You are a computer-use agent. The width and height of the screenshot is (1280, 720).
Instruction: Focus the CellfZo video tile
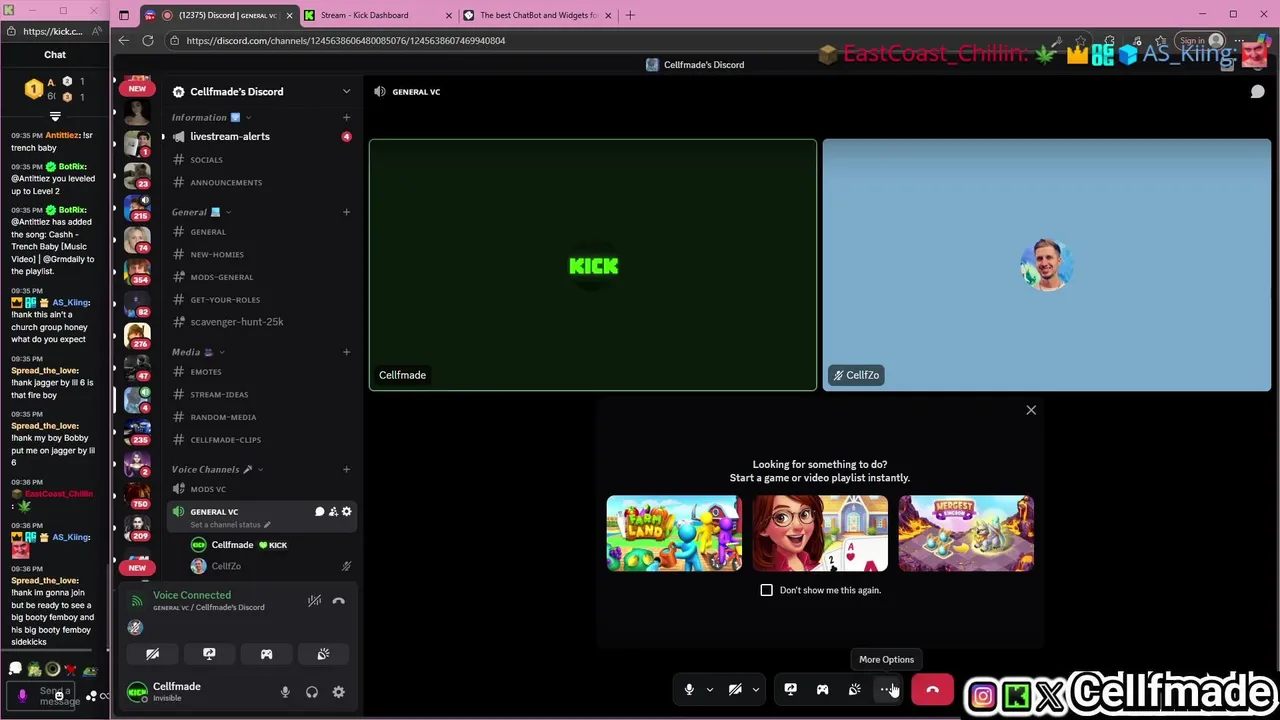1047,265
